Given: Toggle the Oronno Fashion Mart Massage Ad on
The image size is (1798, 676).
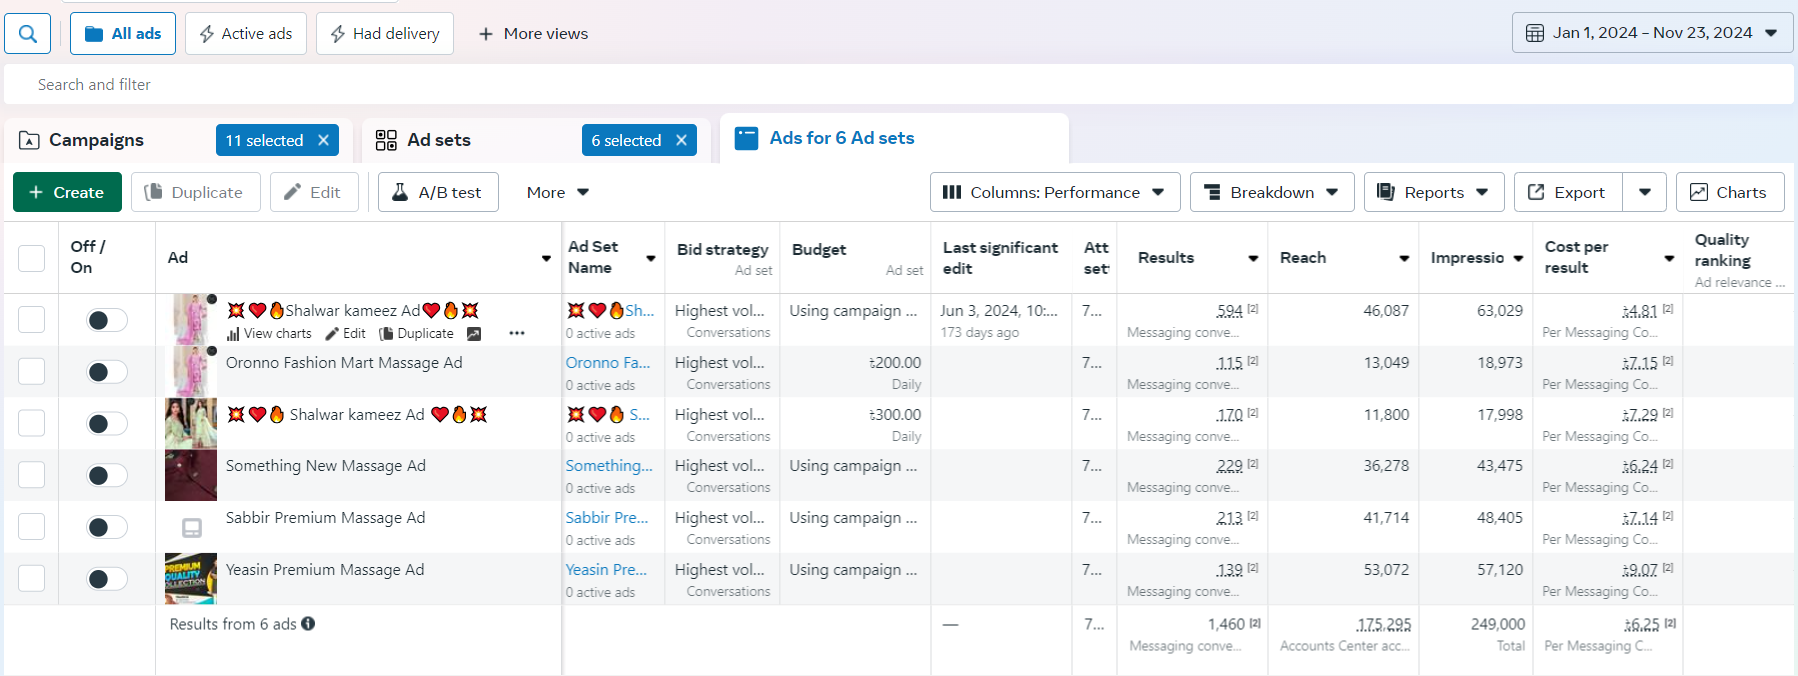Looking at the screenshot, I should (x=106, y=372).
